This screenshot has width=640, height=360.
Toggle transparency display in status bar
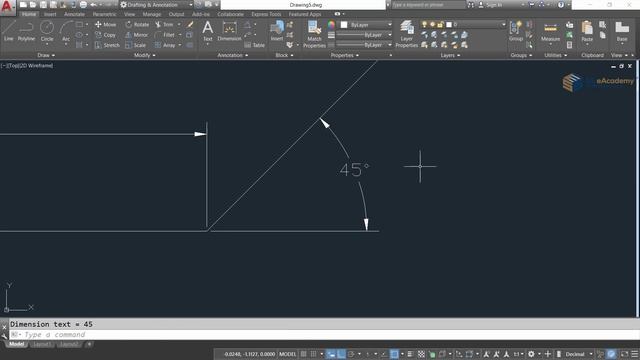(421, 354)
